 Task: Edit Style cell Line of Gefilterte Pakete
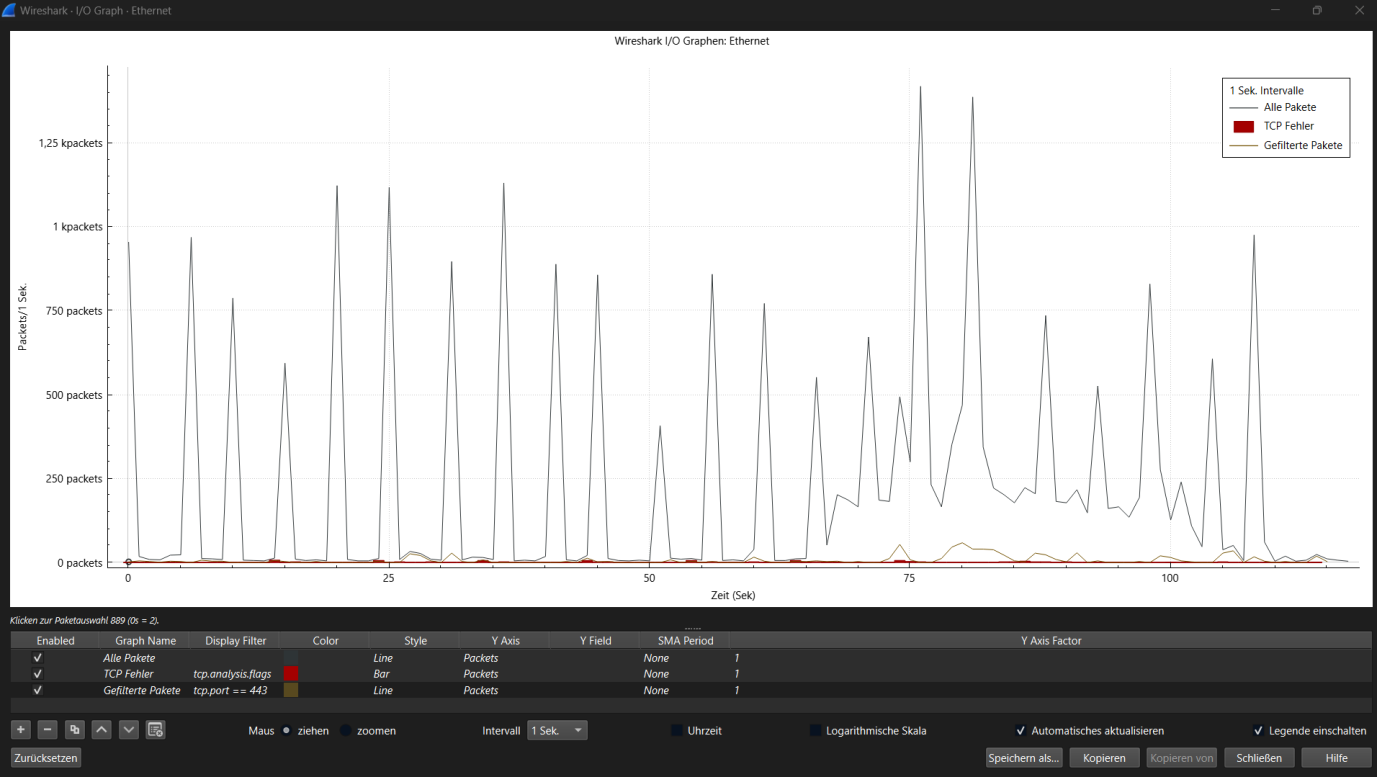point(414,690)
